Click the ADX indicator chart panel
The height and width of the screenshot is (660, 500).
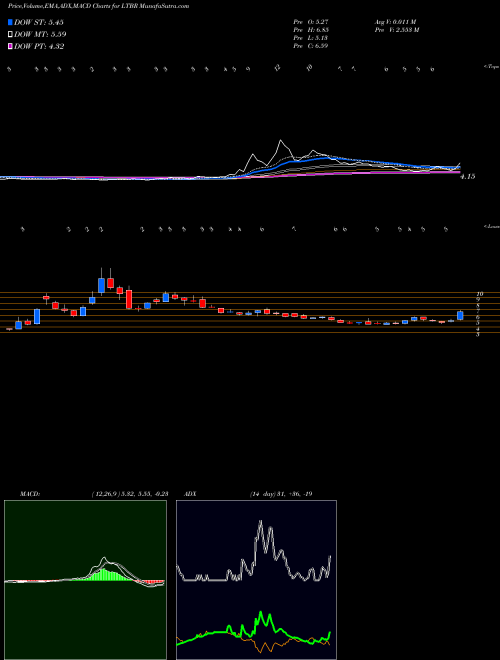(x=256, y=580)
